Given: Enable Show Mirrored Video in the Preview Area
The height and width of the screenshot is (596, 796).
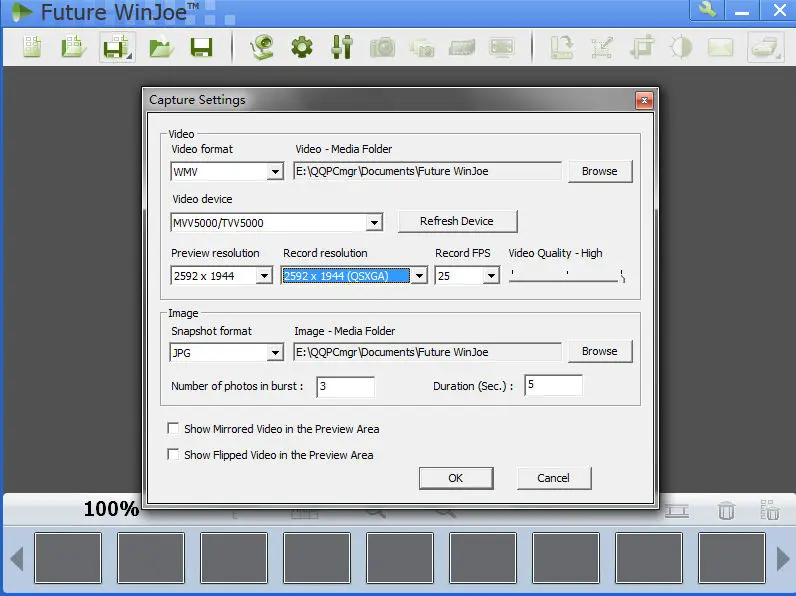Looking at the screenshot, I should click(x=173, y=428).
